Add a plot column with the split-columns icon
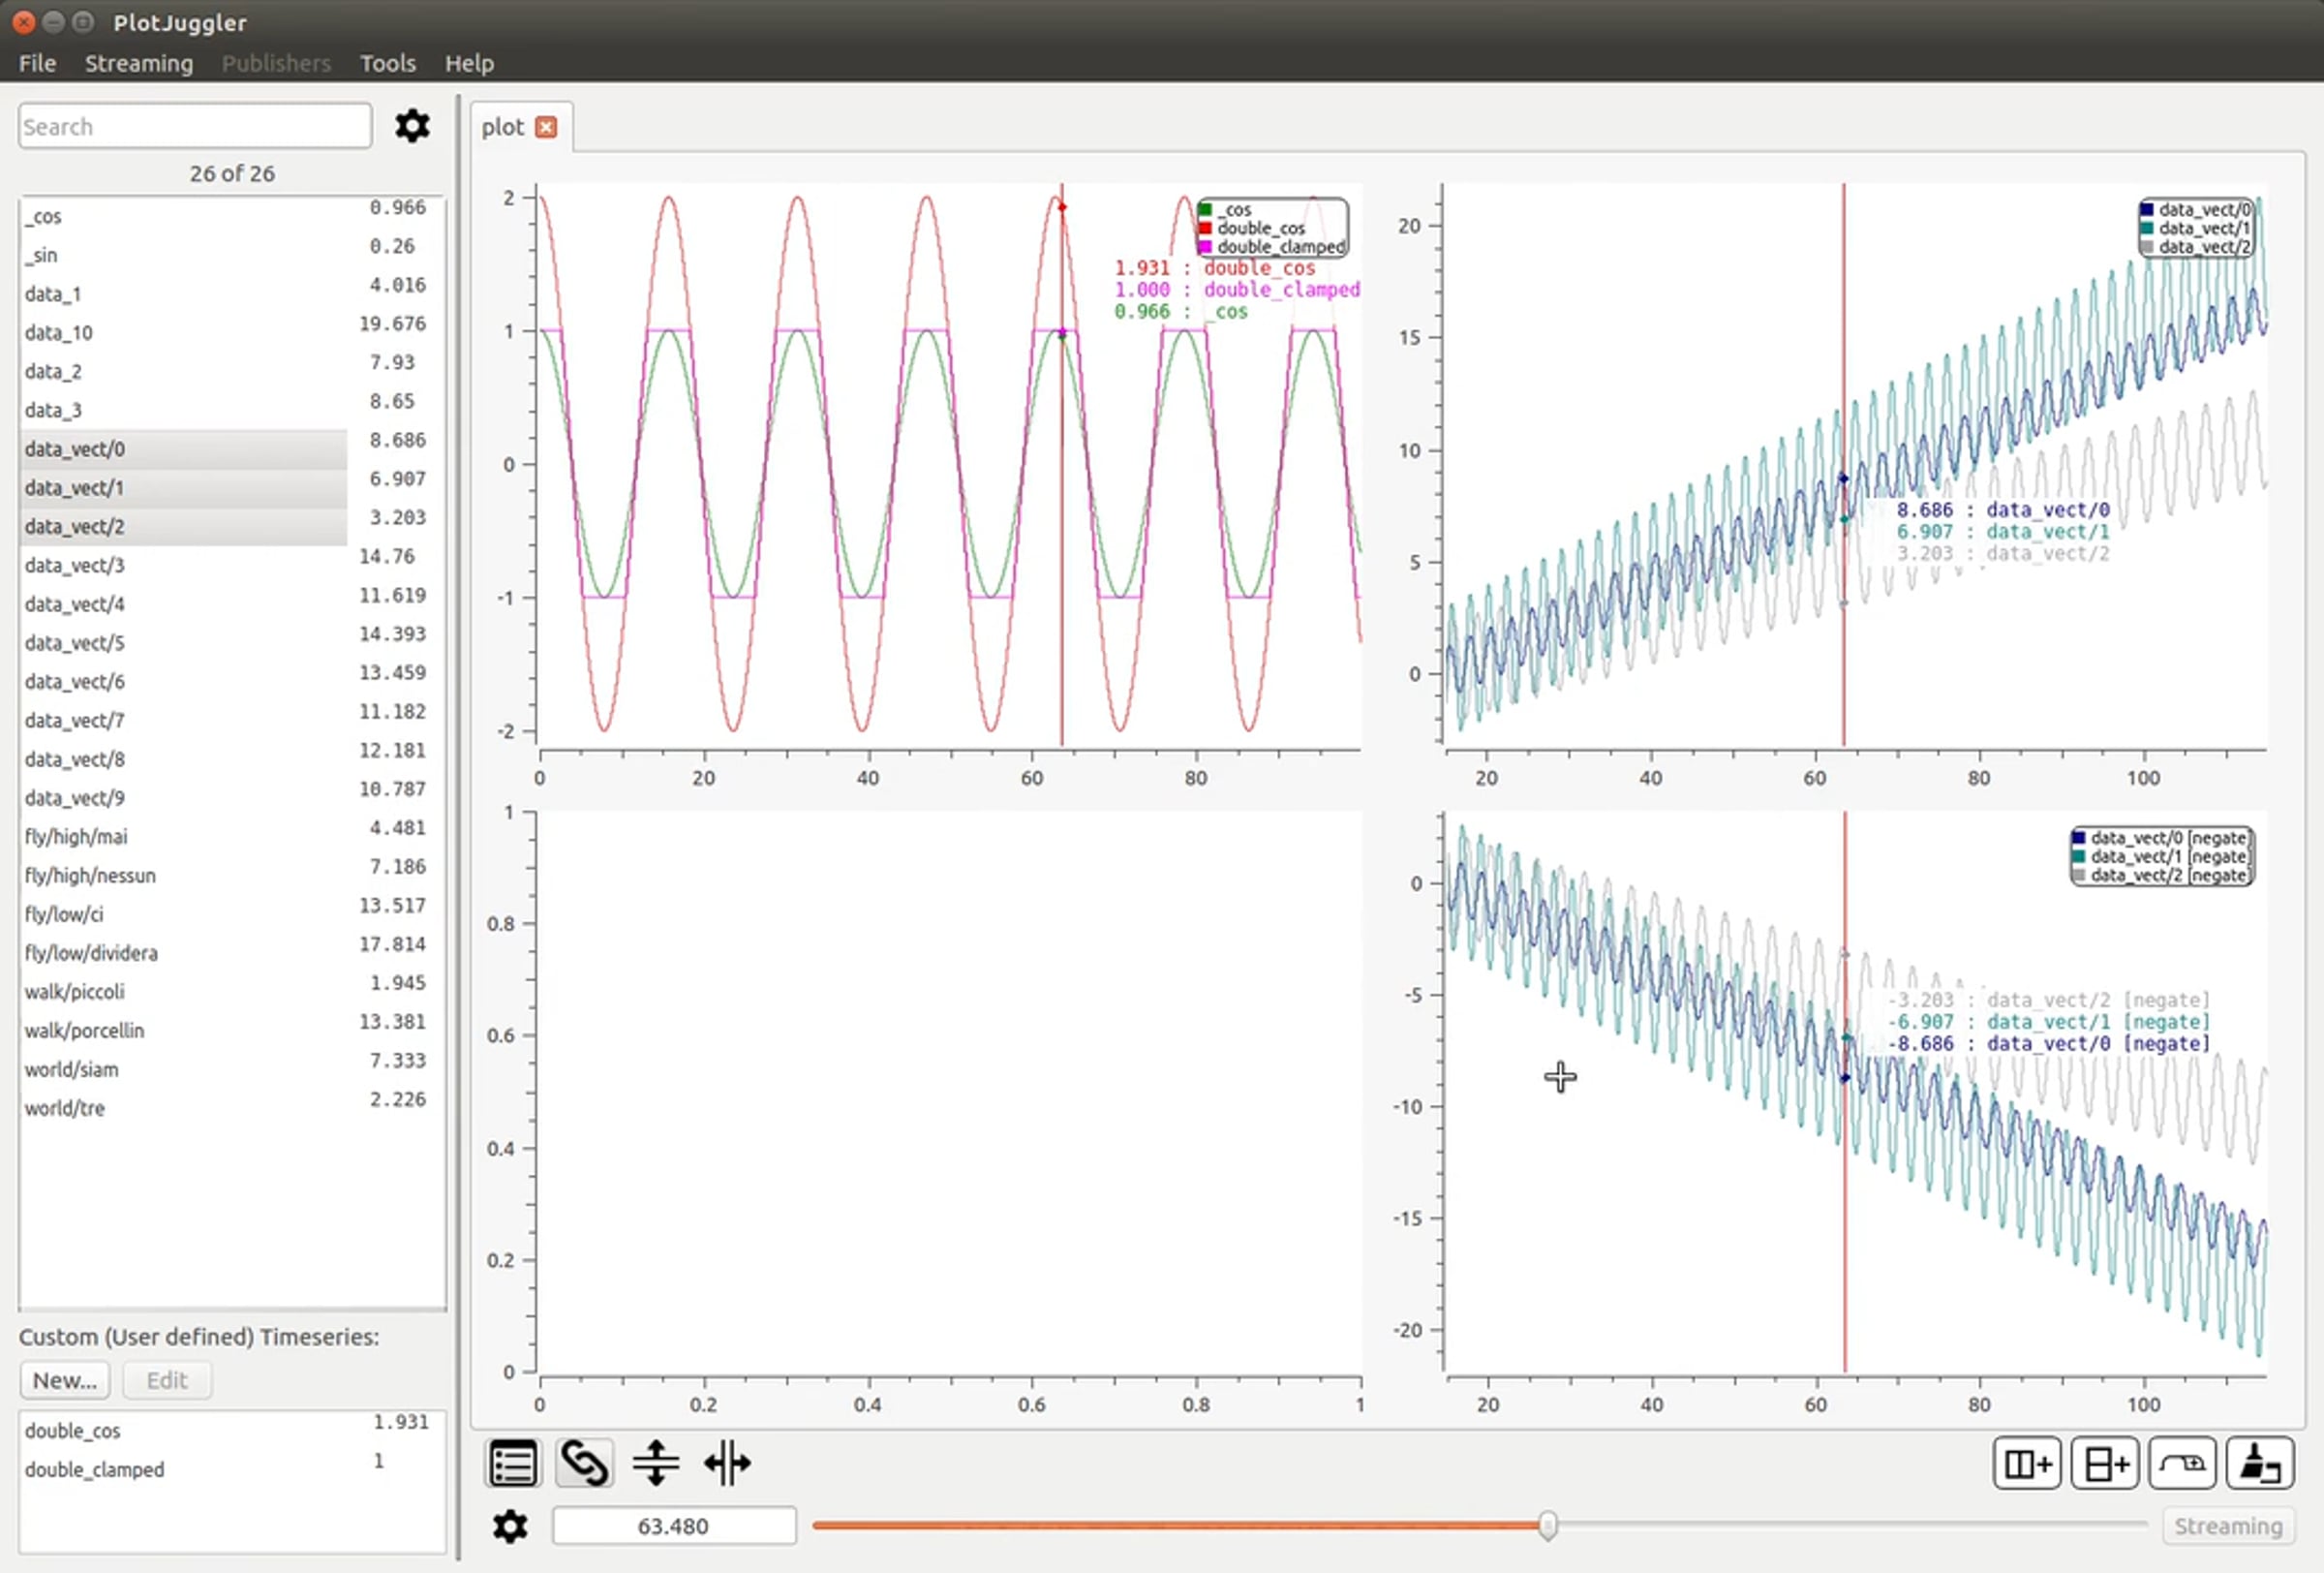2324x1573 pixels. click(2027, 1464)
